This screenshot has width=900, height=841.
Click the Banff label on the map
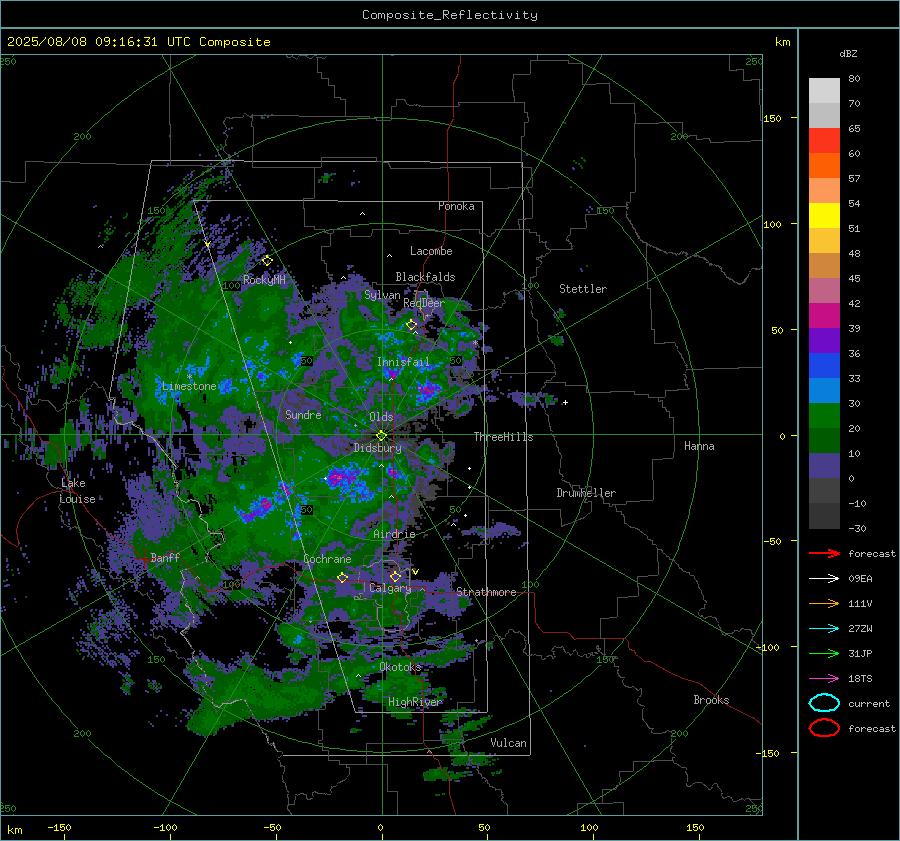click(165, 558)
